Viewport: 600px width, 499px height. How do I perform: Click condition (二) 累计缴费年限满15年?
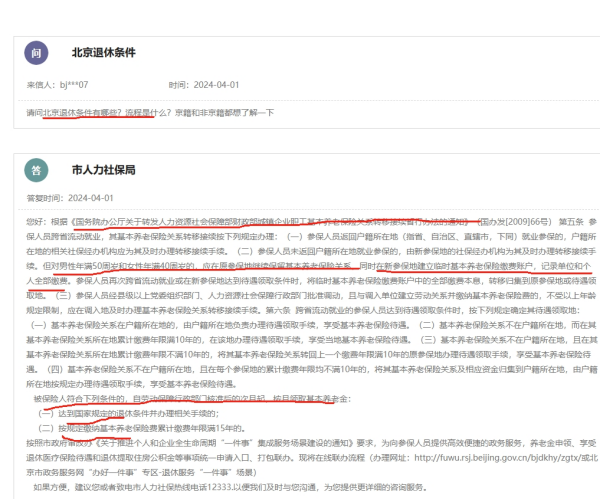(142, 429)
